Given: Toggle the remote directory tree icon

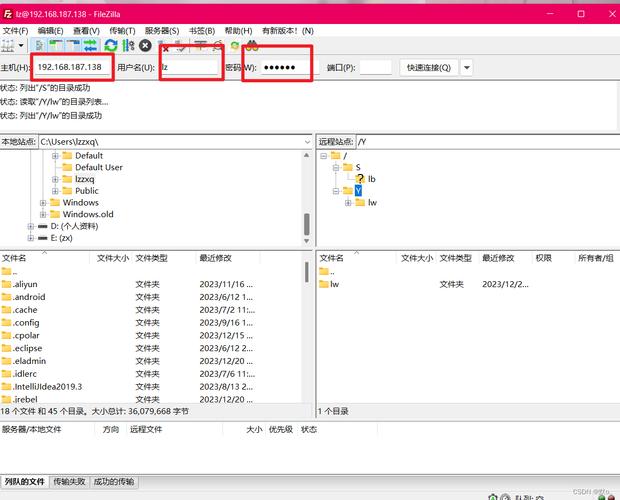Looking at the screenshot, I should [73, 45].
